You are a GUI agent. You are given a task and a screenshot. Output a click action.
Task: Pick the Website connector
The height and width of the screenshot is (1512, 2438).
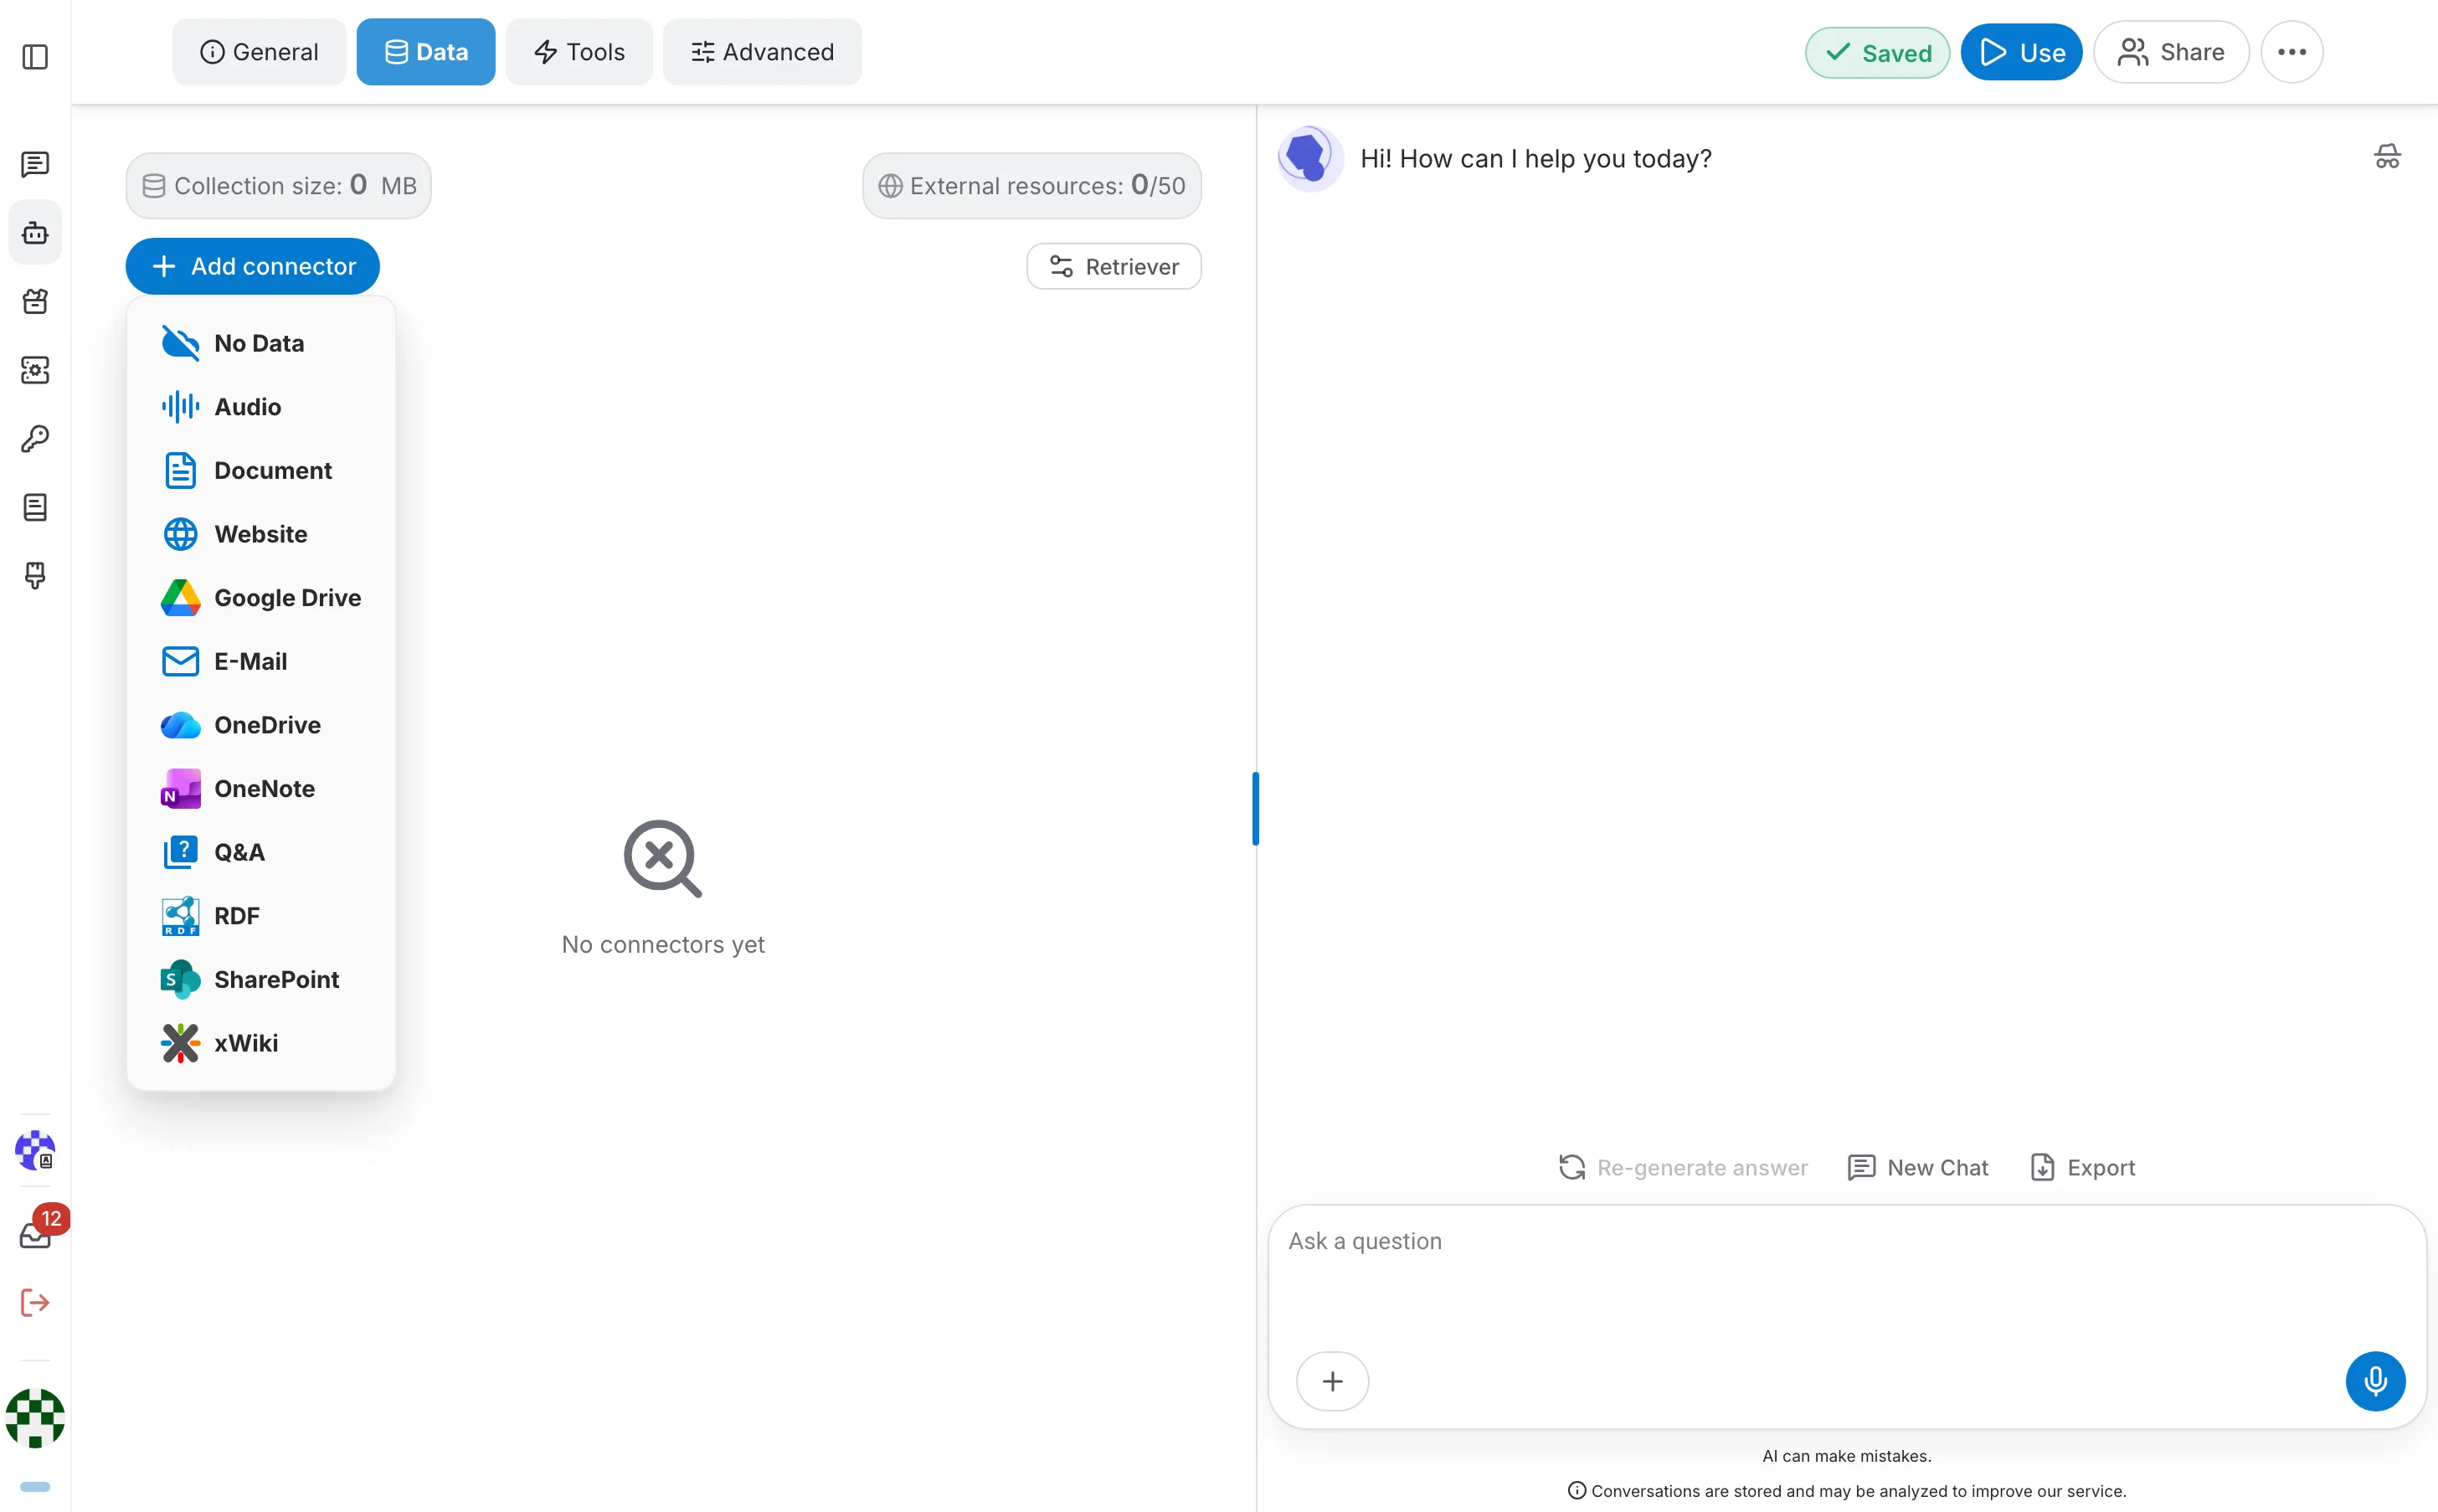pyautogui.click(x=261, y=534)
